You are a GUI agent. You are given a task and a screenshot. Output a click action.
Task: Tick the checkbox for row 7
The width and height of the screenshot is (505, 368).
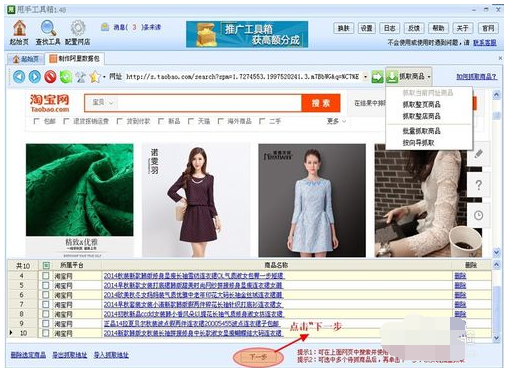(x=46, y=304)
